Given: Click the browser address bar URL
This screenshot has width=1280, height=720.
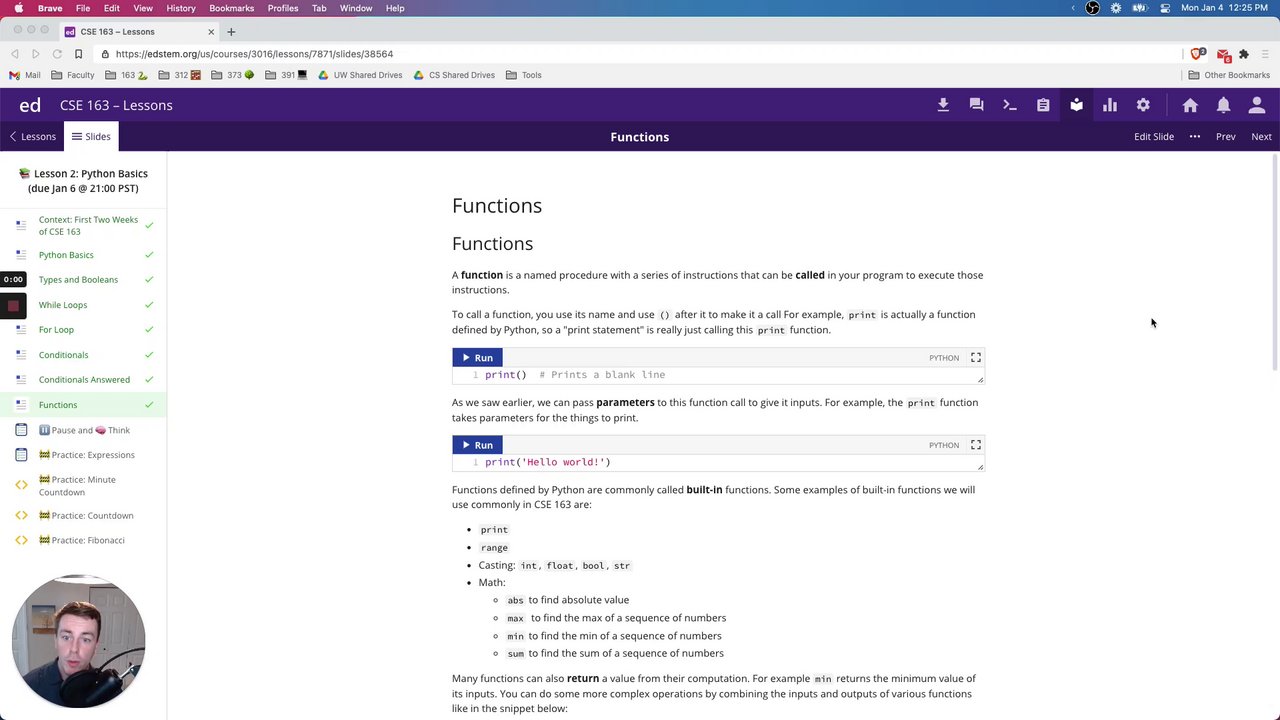Looking at the screenshot, I should click(254, 54).
